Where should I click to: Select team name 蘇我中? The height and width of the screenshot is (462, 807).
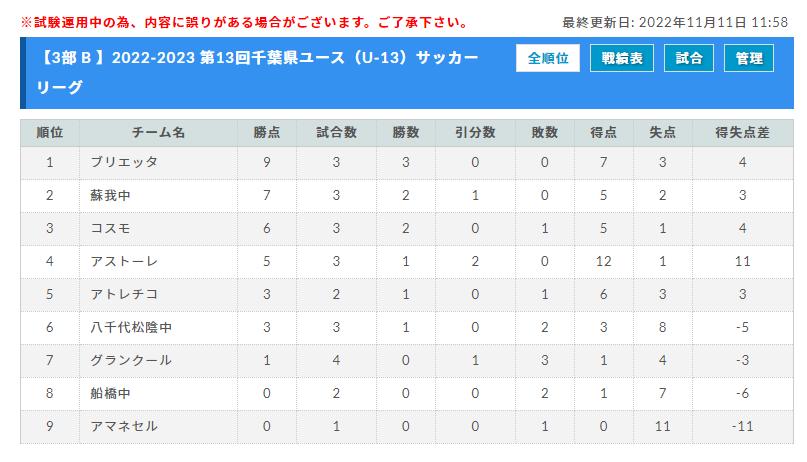[111, 196]
